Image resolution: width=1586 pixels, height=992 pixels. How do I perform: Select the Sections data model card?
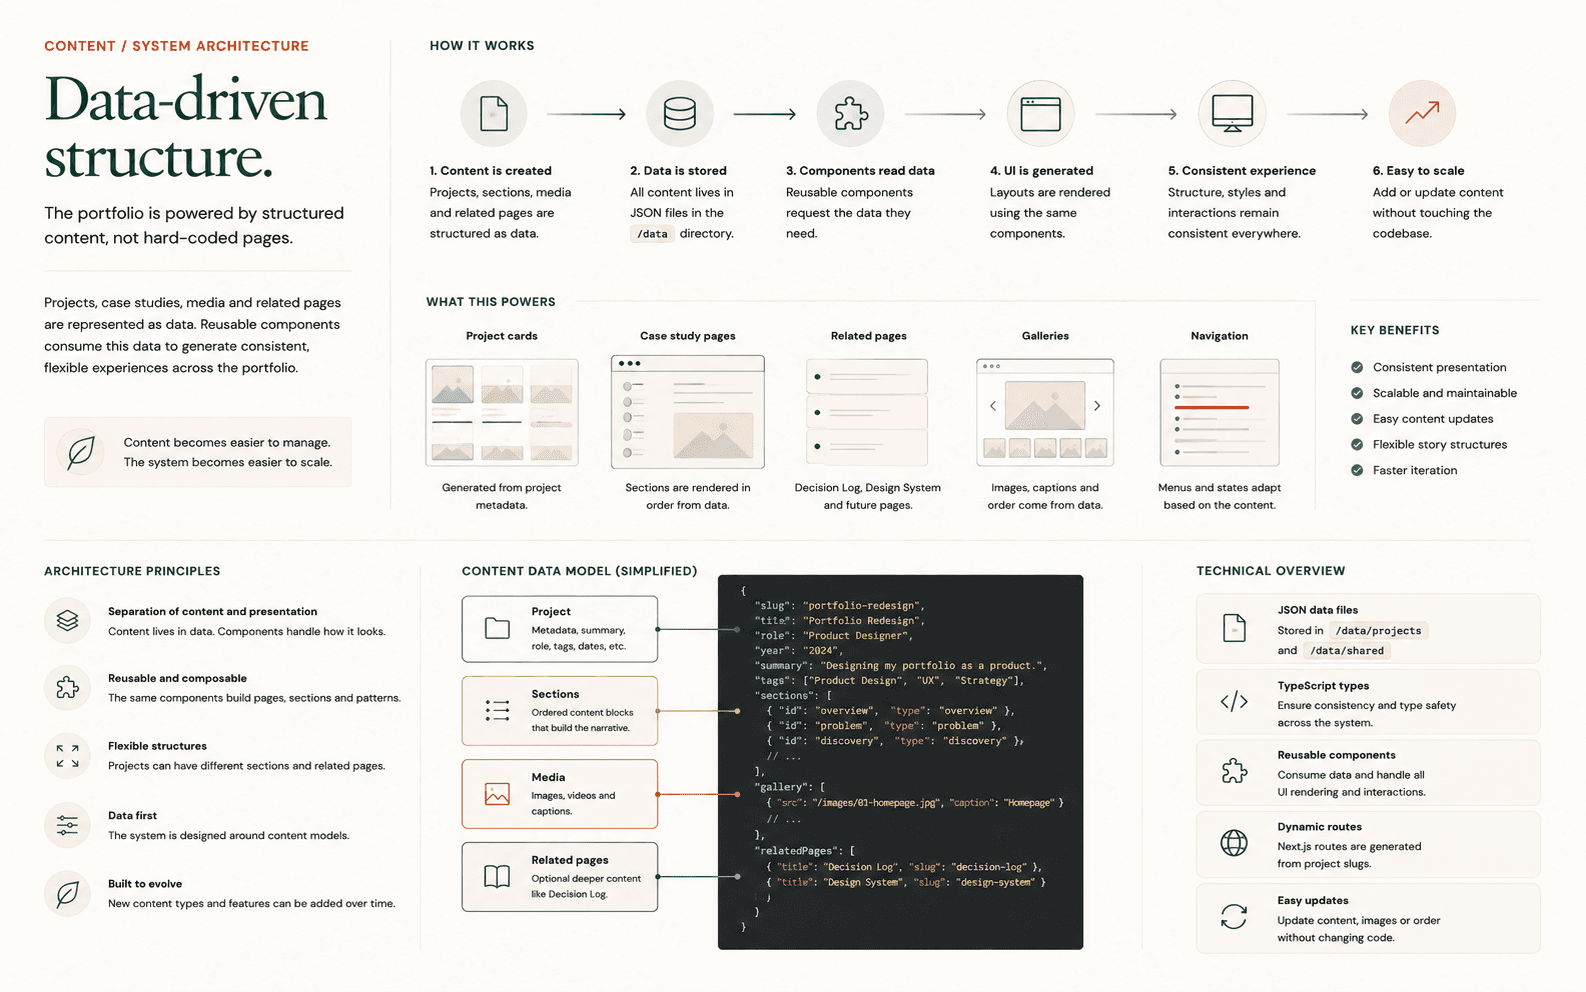pyautogui.click(x=560, y=711)
